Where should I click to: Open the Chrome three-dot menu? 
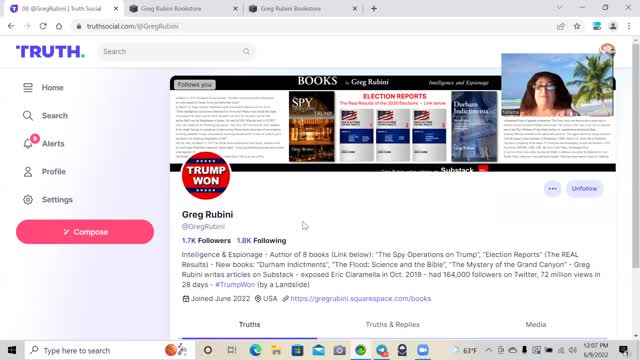pyautogui.click(x=629, y=26)
